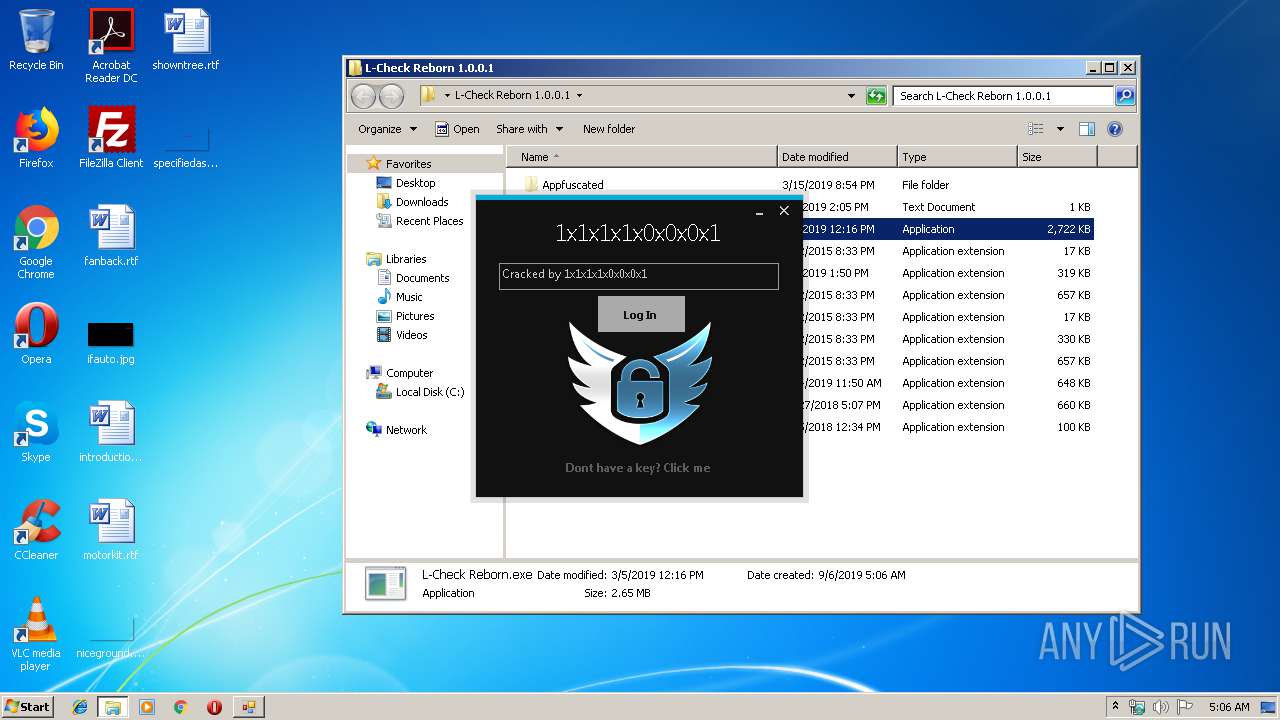
Task: Select the VLC media player shortcut
Action: coord(36,634)
